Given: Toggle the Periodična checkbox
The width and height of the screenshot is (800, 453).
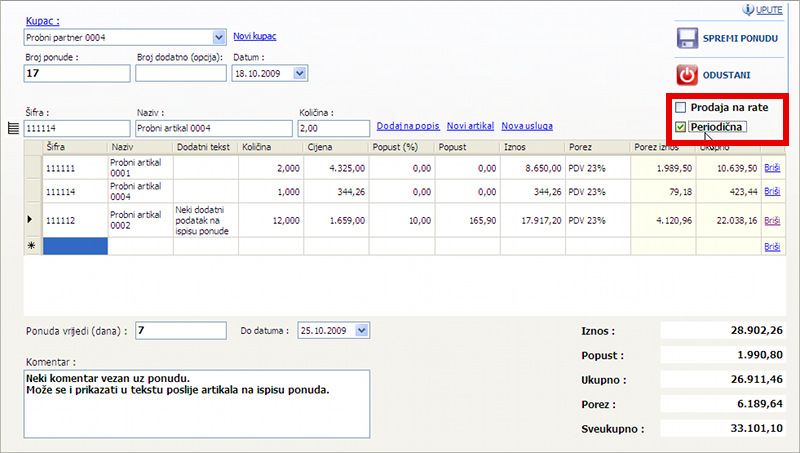Looking at the screenshot, I should pyautogui.click(x=681, y=127).
